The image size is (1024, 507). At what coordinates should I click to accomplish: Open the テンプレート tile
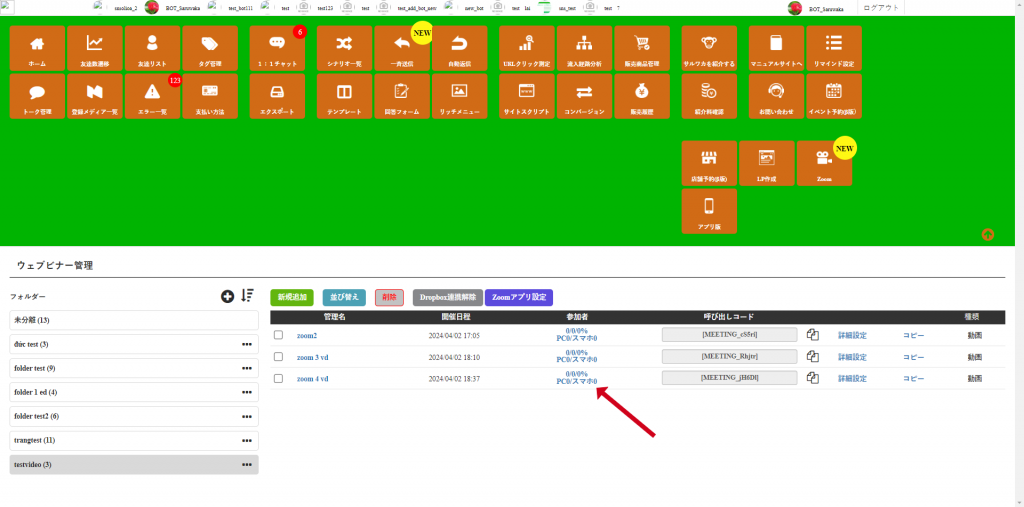pos(344,96)
